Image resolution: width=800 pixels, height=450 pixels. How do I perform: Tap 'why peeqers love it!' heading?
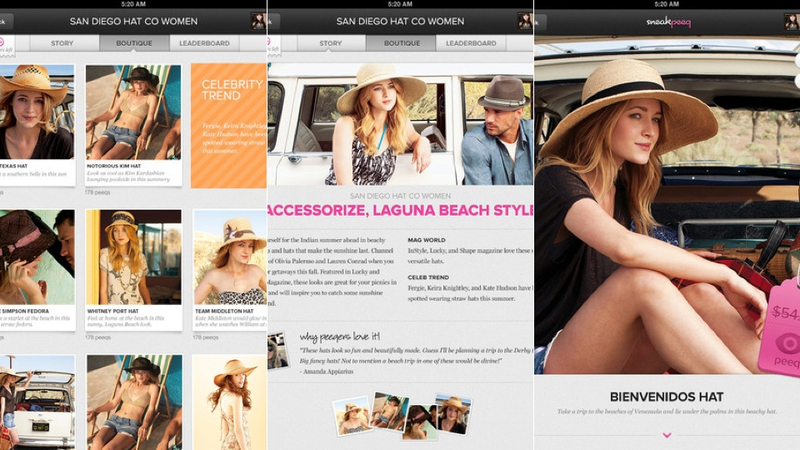(x=340, y=337)
